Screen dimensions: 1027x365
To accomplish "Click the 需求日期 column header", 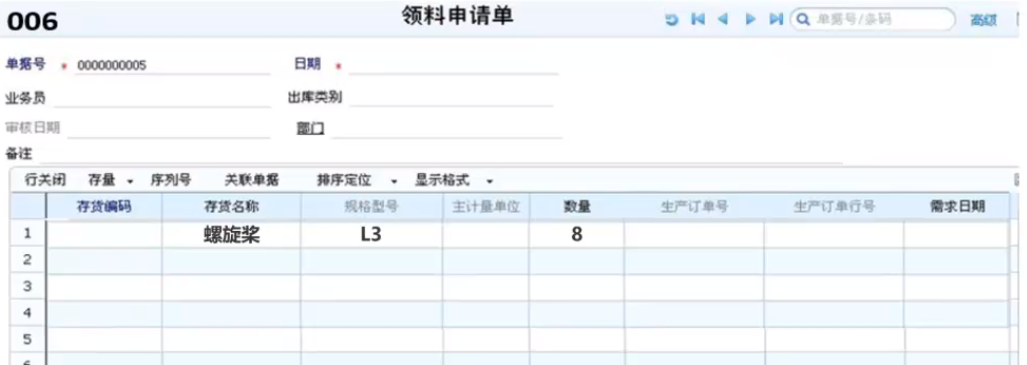I will click(x=957, y=207).
